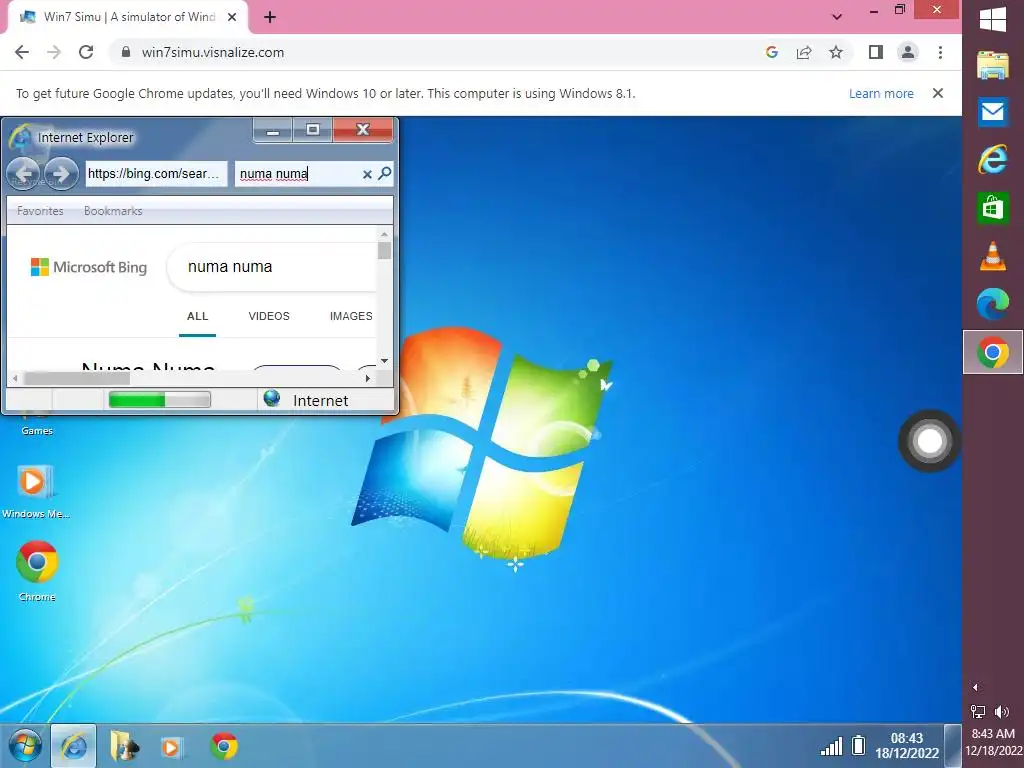
Task: Open Internet Explorer in the side taskbar
Action: pyautogui.click(x=993, y=159)
